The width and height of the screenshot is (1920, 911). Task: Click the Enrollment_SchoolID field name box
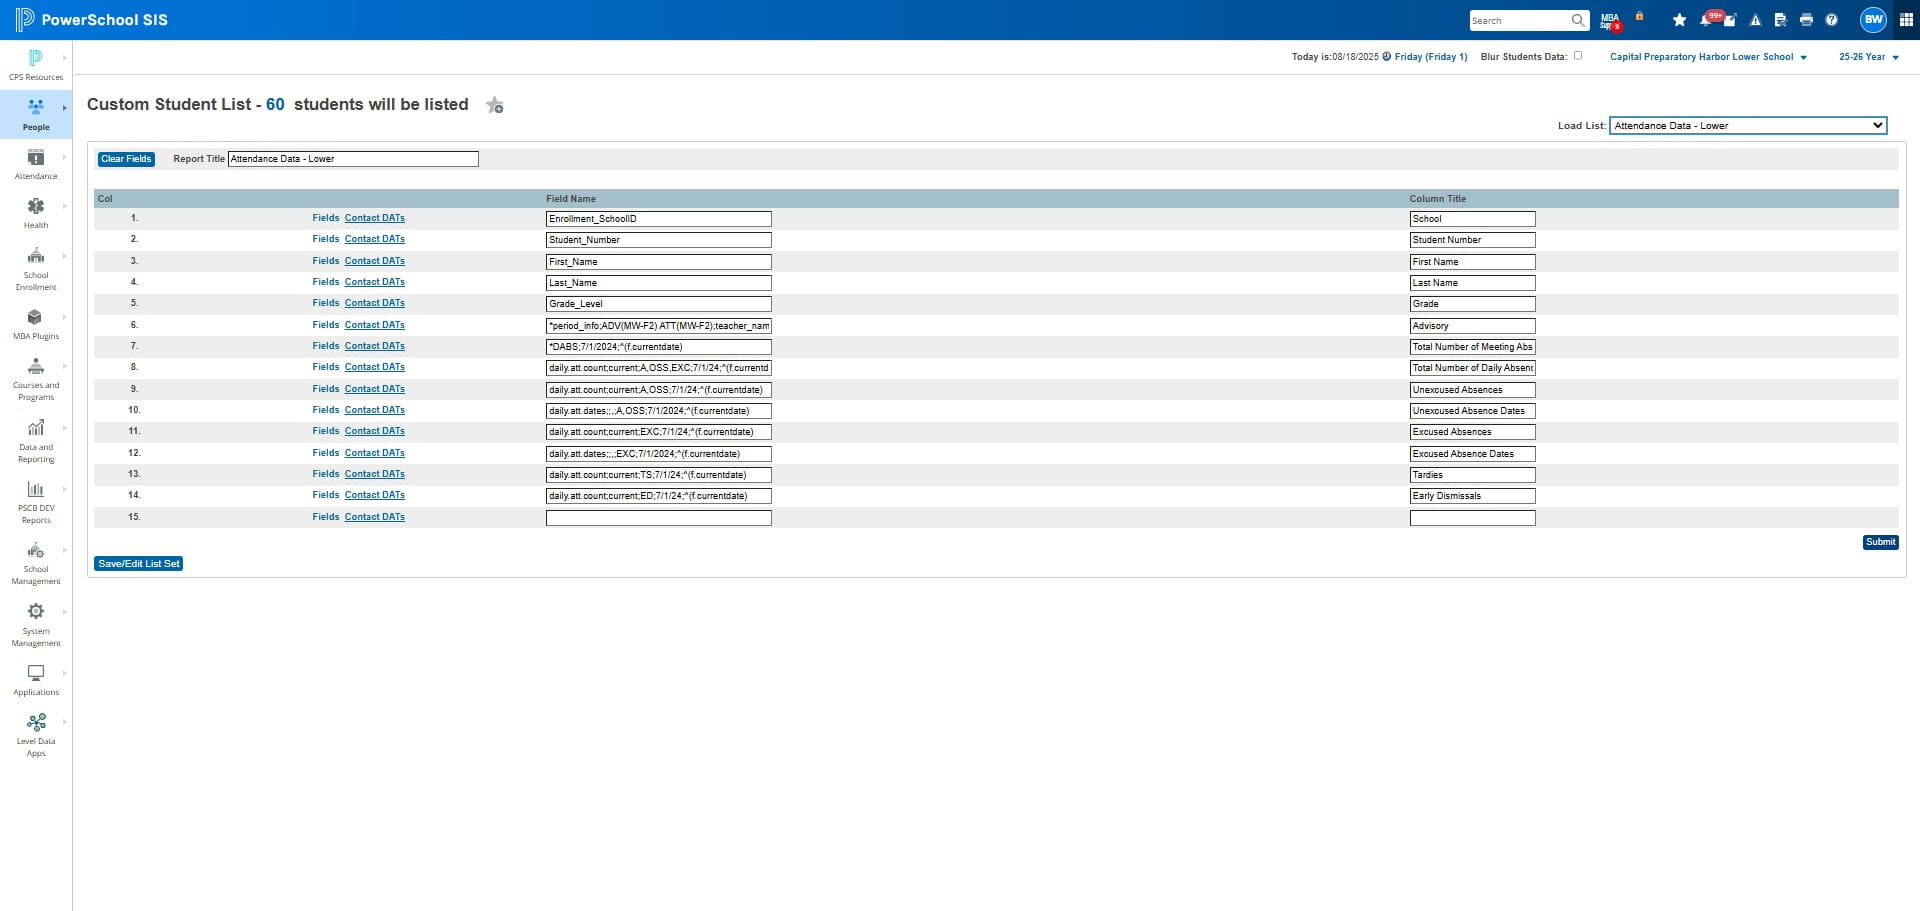[x=659, y=219]
